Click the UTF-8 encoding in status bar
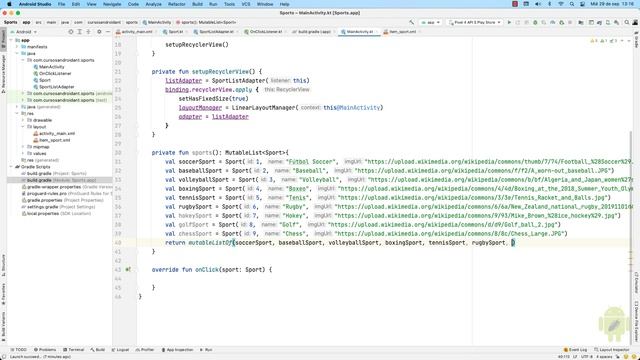This screenshot has width=640, height=360. 587,357
